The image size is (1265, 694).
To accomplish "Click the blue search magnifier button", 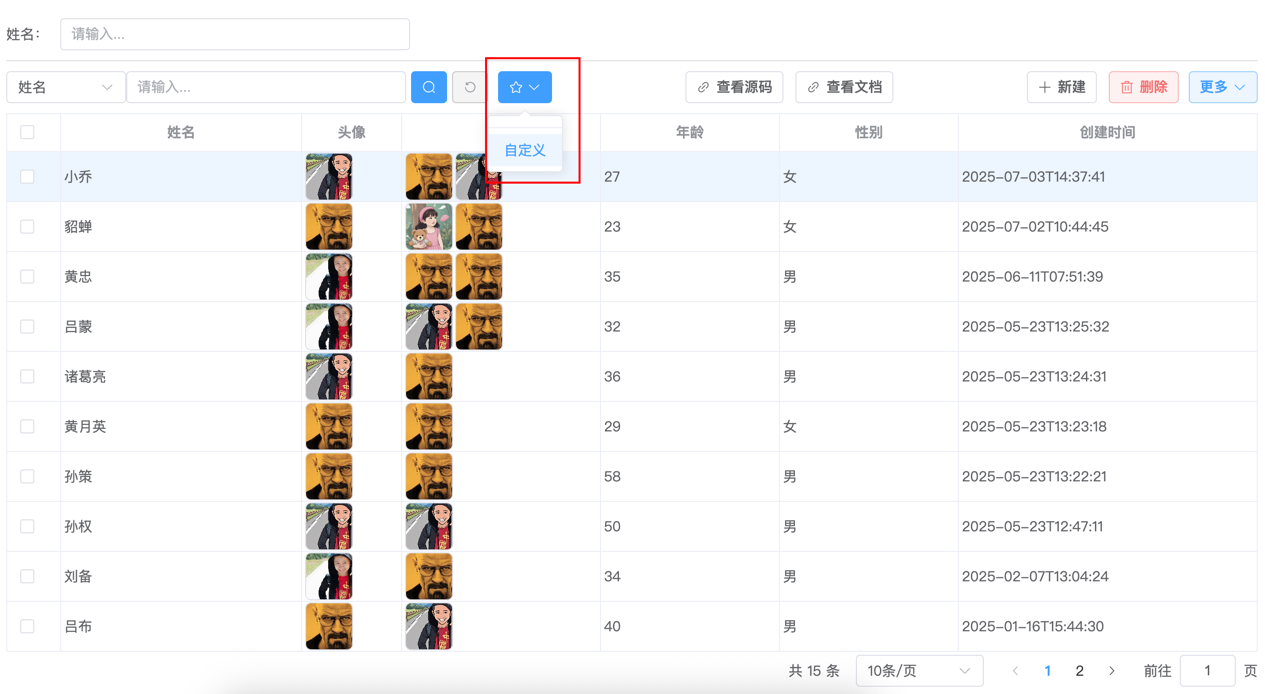I will [x=429, y=87].
